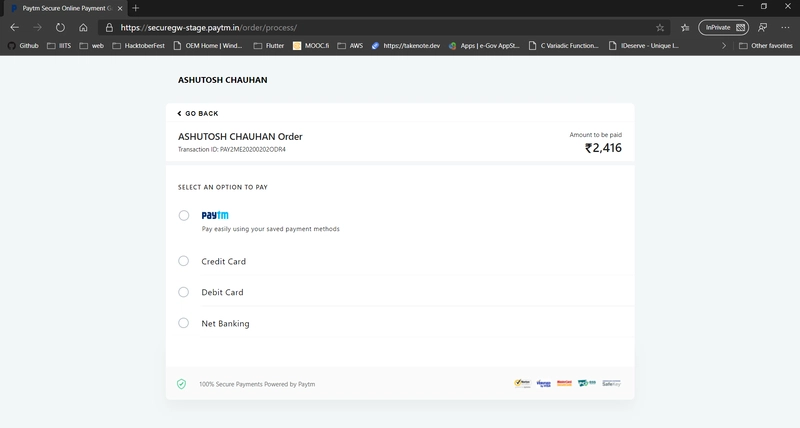
Task: Open the HacktoberFest bookmarks folder
Action: (x=139, y=45)
